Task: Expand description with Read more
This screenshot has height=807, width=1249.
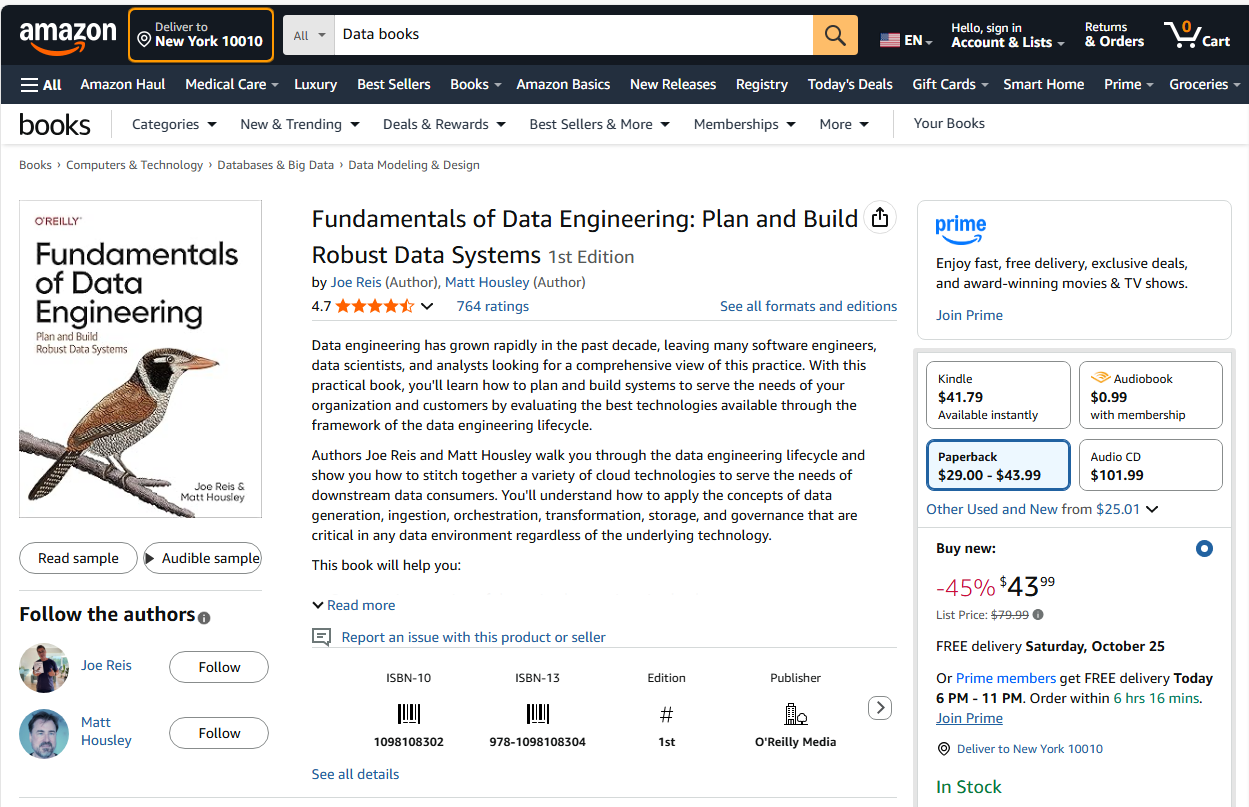Action: (x=353, y=605)
